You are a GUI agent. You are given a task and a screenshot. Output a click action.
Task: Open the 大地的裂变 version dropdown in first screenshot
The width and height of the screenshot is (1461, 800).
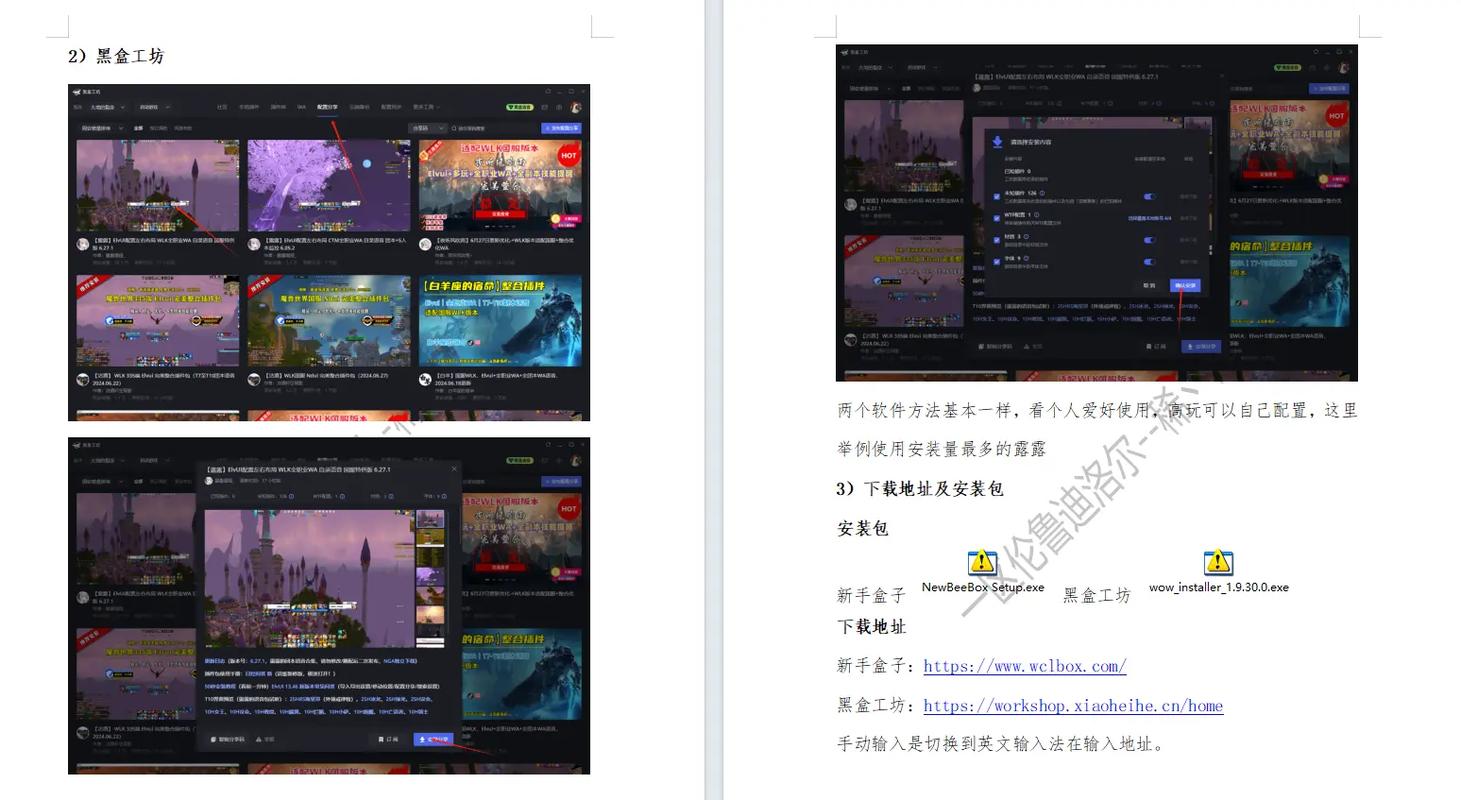pyautogui.click(x=108, y=107)
